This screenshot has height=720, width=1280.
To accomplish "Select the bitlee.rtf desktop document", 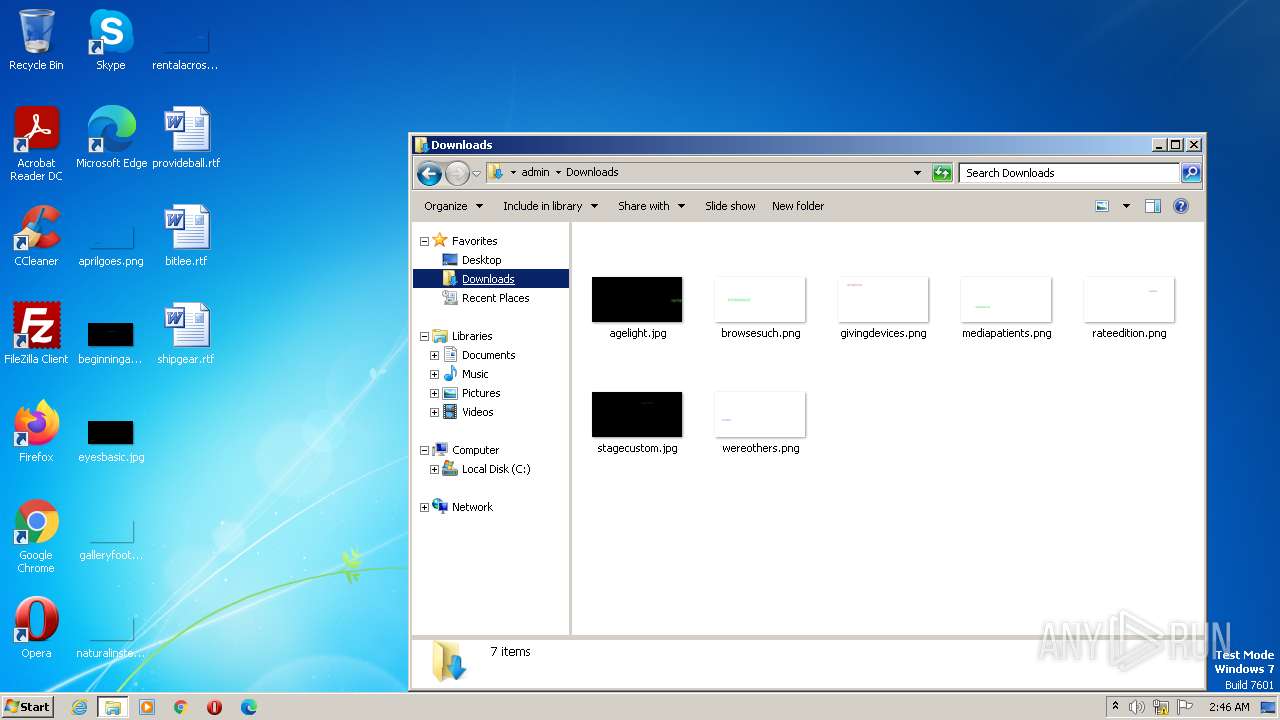I will (186, 236).
